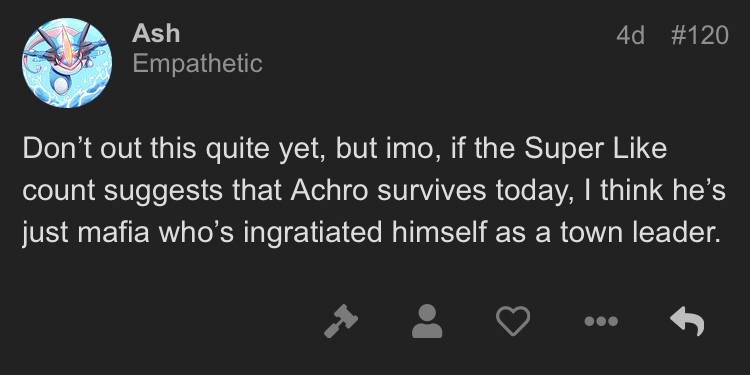Like Ash's post with the heart icon
The height and width of the screenshot is (375, 750).
[513, 321]
